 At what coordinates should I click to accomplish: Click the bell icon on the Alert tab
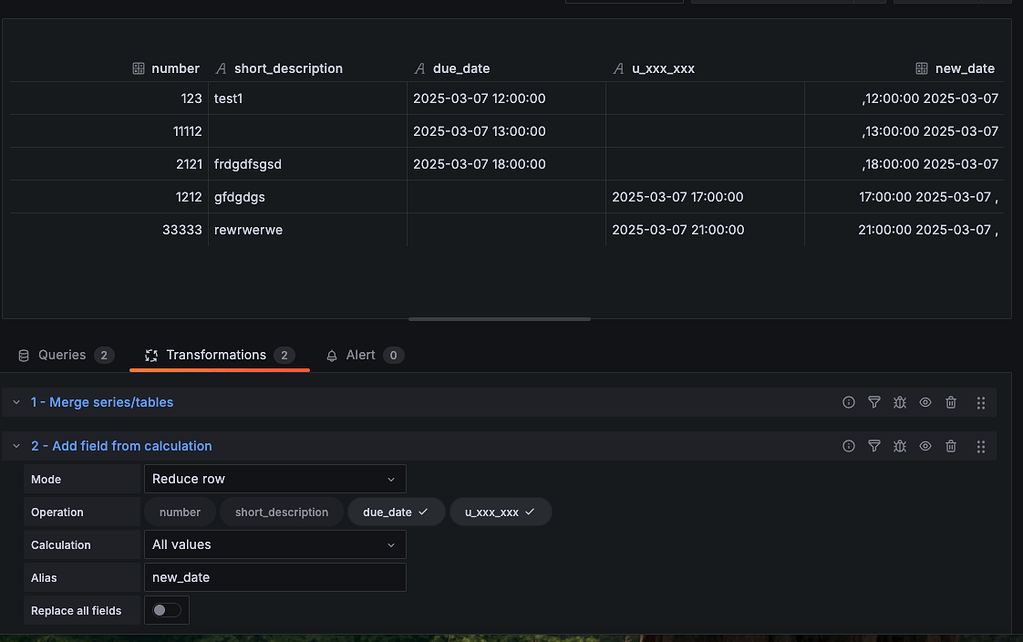[331, 355]
